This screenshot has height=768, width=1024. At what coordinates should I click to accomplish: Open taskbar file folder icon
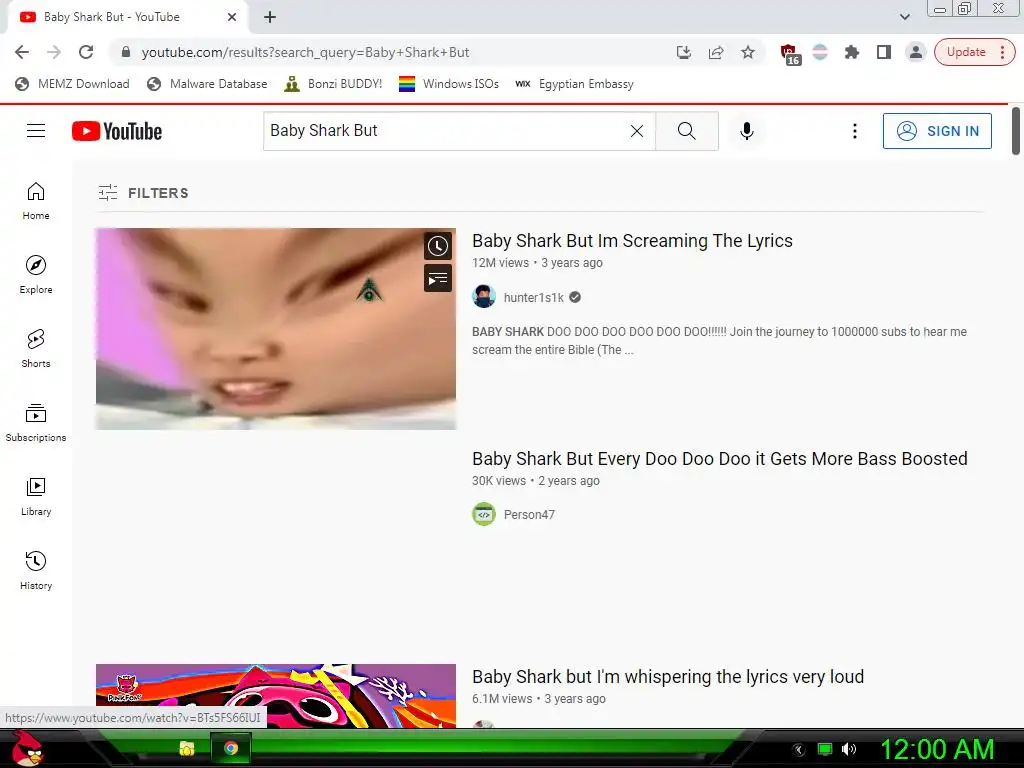(187, 748)
